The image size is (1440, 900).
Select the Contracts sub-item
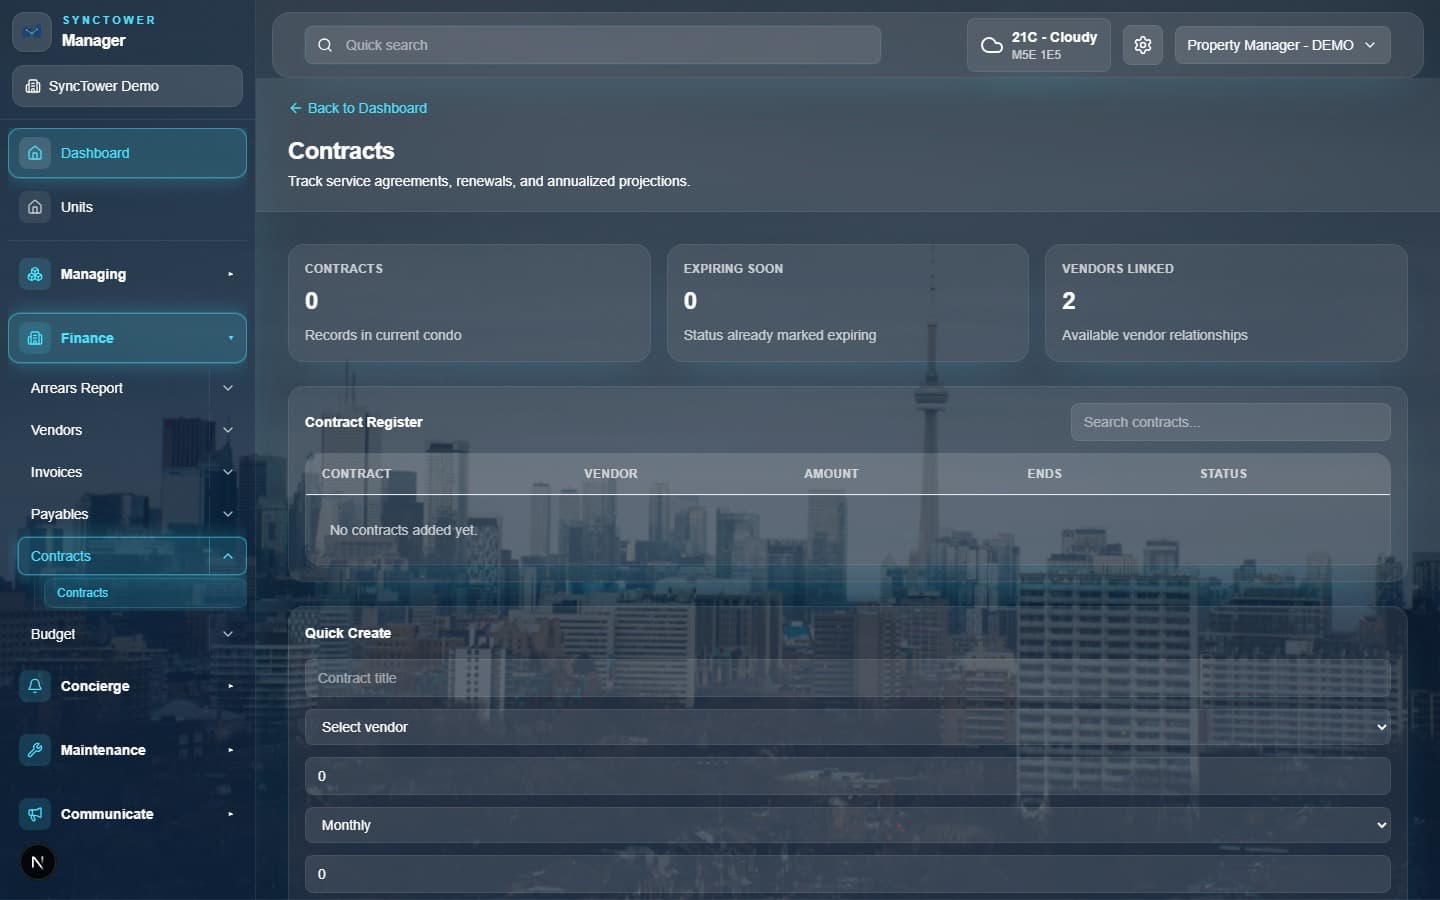pyautogui.click(x=145, y=593)
